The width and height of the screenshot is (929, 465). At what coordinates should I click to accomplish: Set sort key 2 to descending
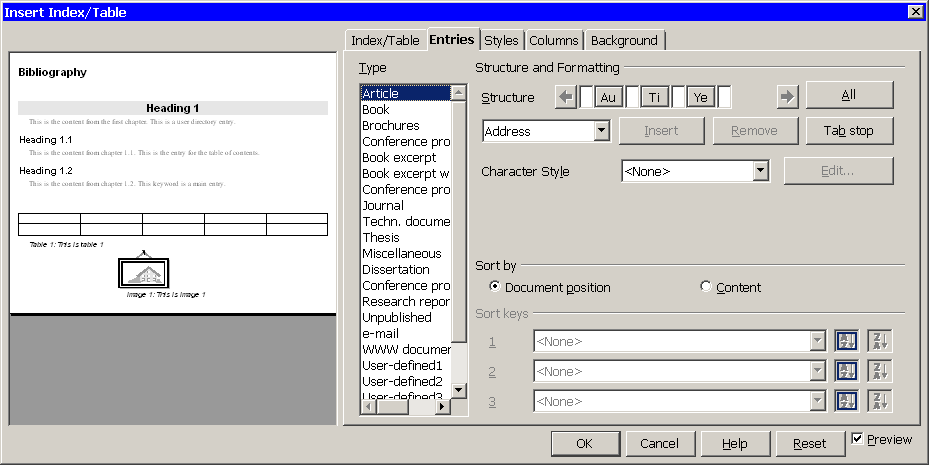(879, 371)
